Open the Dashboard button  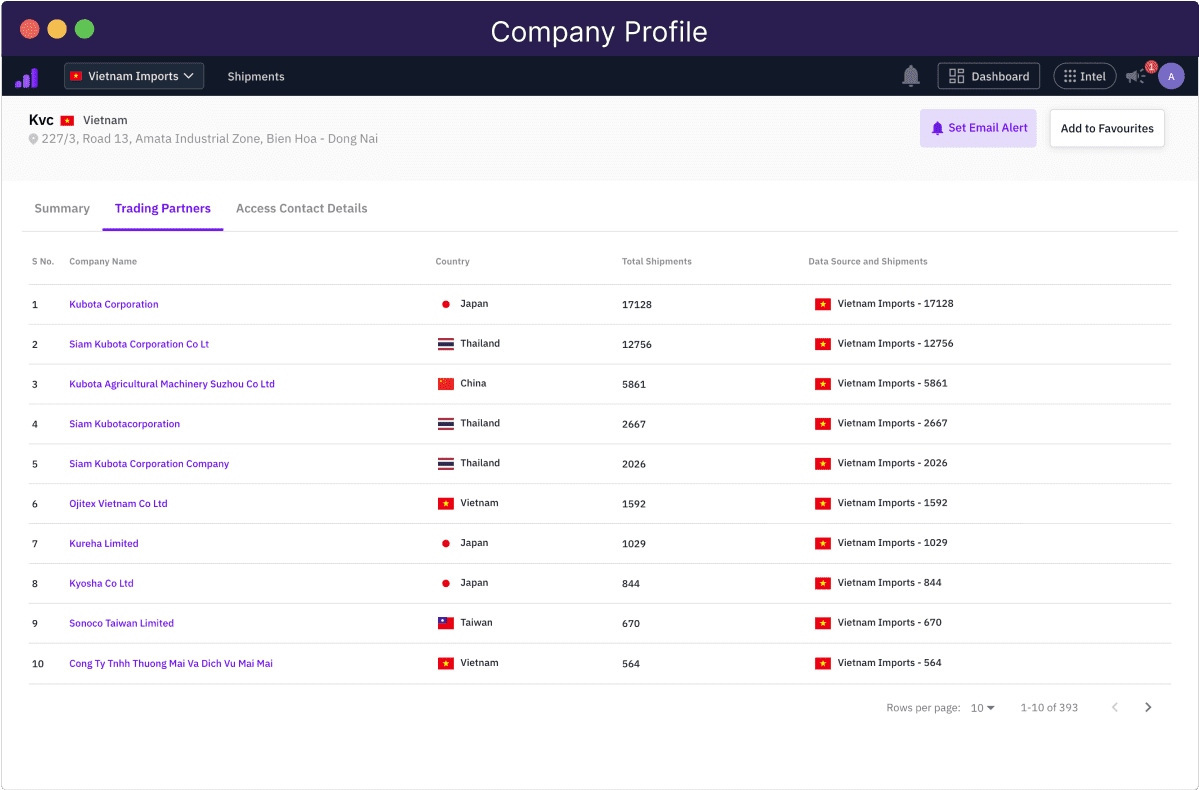[989, 76]
